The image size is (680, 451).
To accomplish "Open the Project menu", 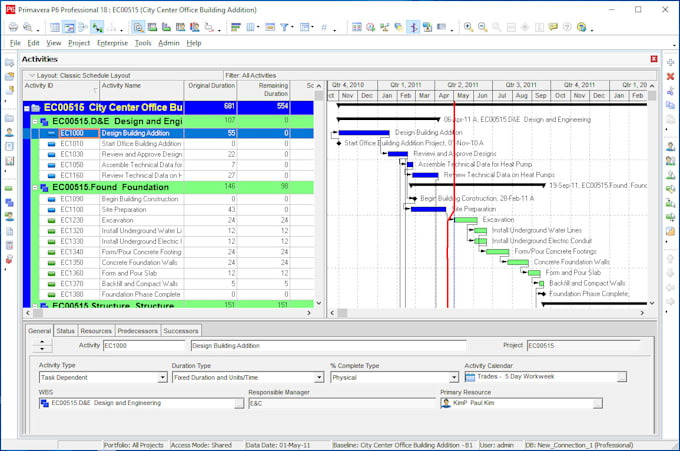I will coord(79,43).
